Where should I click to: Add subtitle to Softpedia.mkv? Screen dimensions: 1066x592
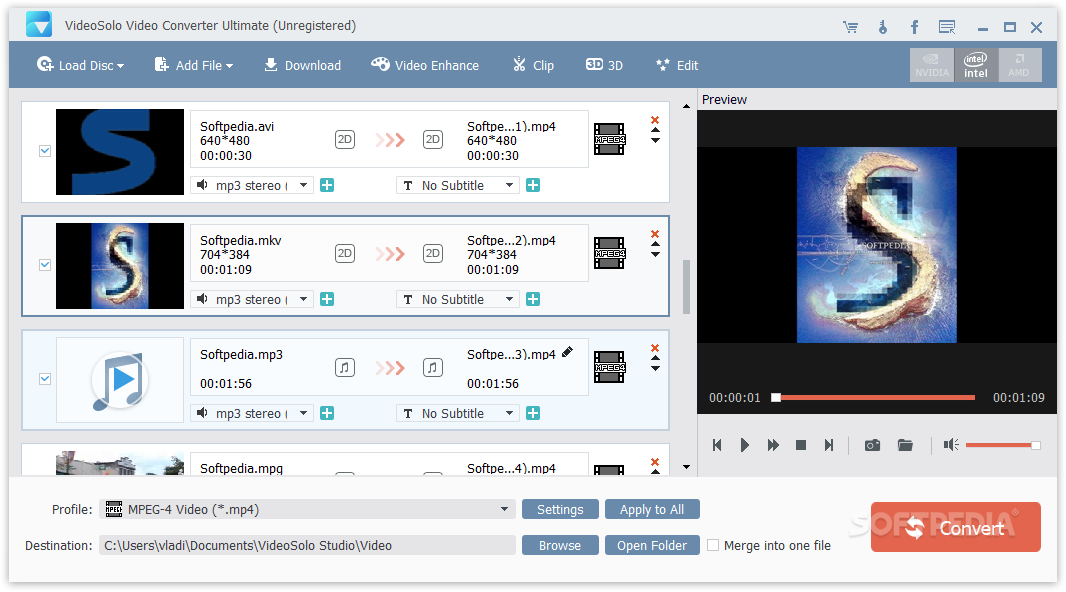pos(533,299)
